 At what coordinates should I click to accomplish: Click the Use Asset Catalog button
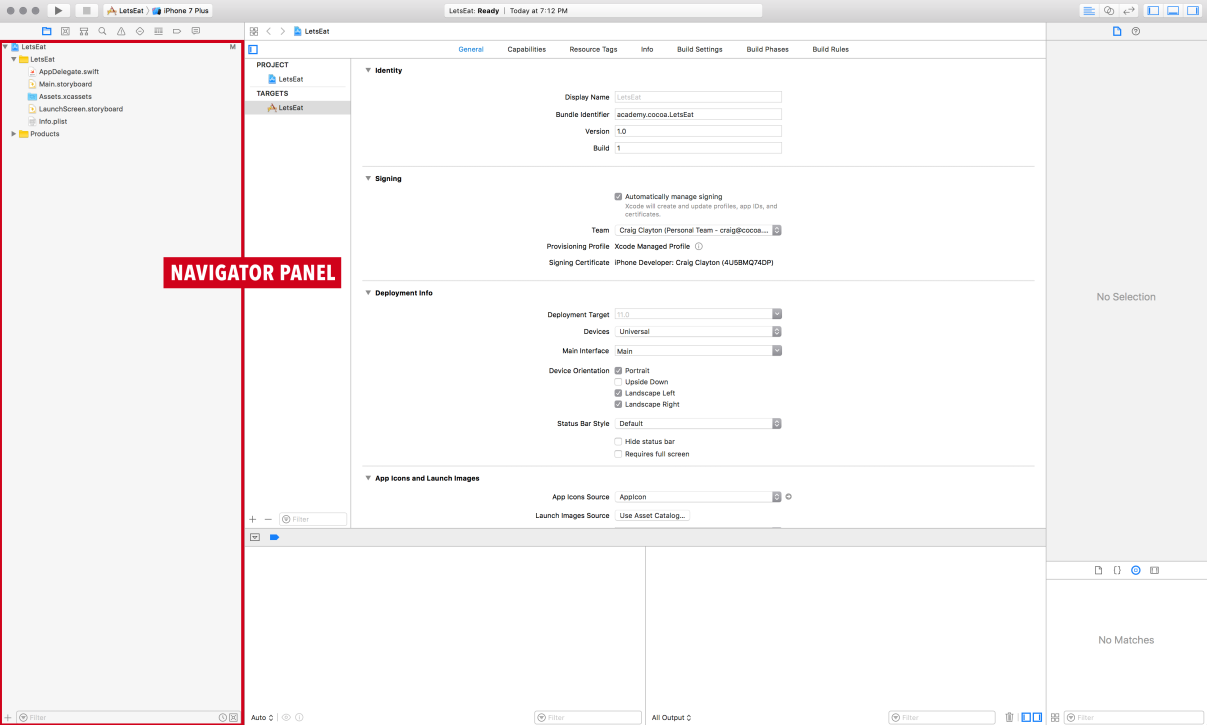click(652, 516)
